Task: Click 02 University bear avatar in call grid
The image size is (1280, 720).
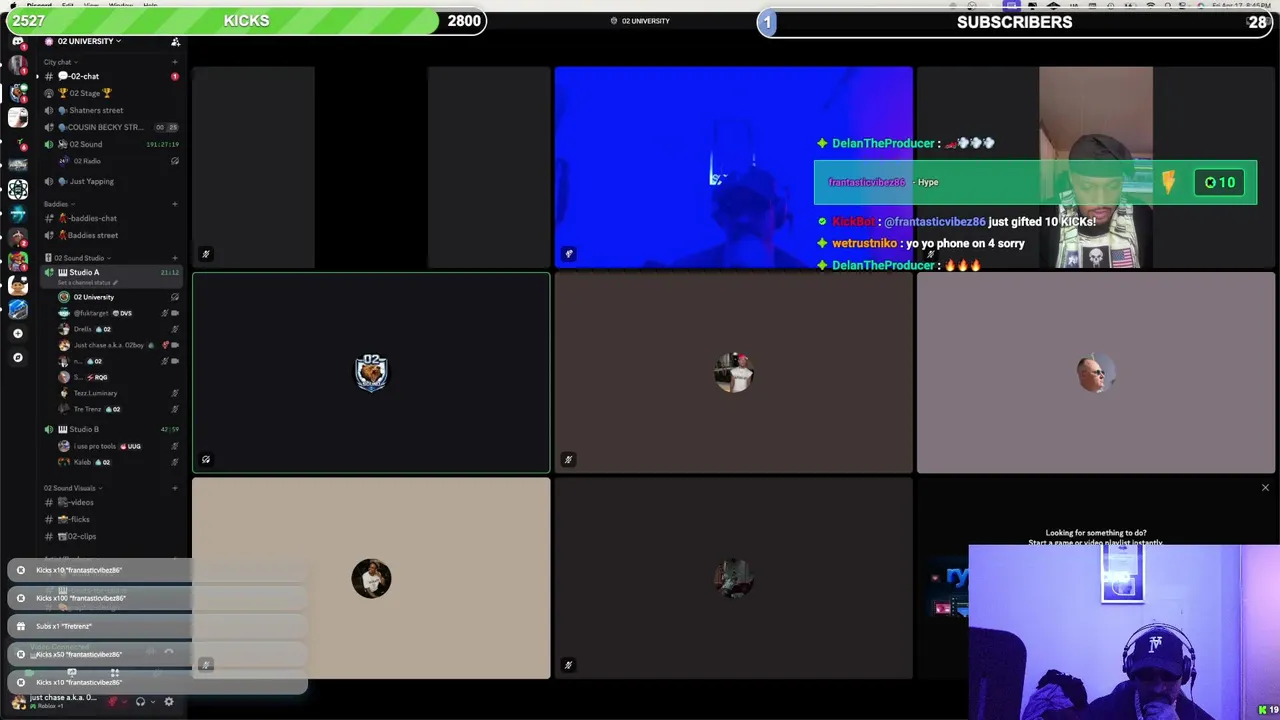Action: (x=371, y=372)
